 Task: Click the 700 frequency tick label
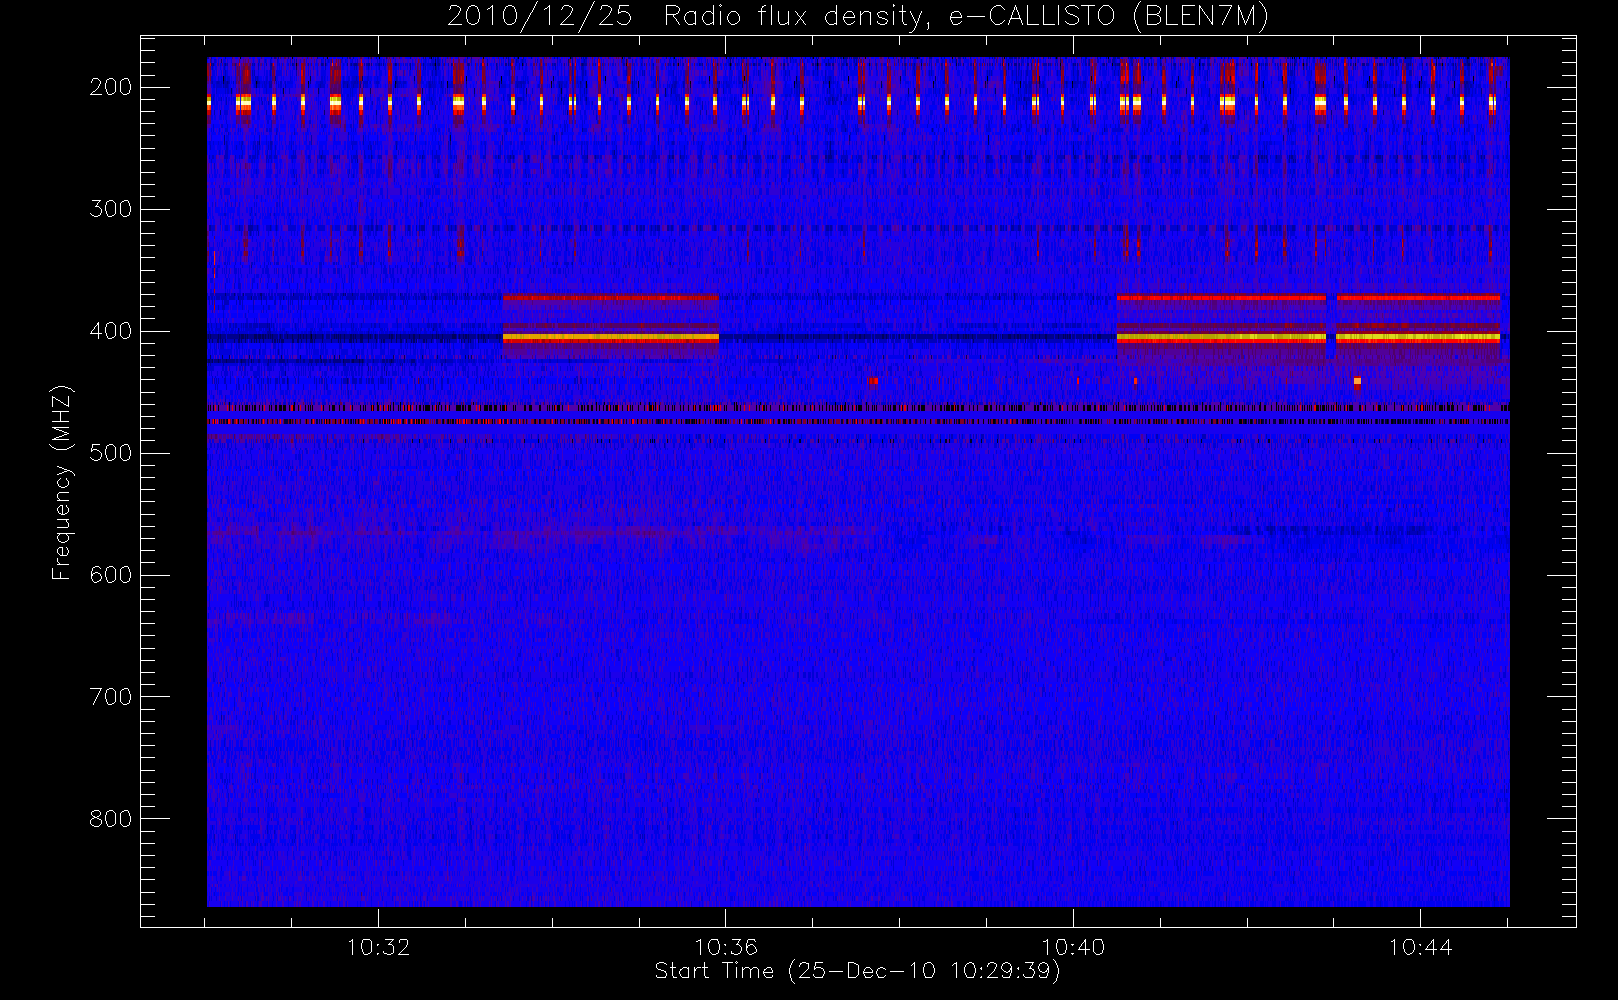[x=111, y=697]
